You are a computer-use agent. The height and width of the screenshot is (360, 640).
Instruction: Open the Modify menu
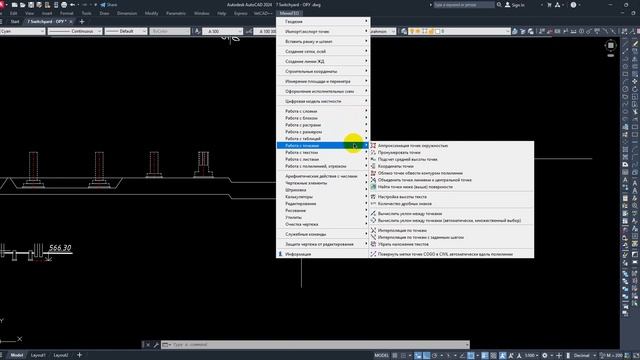tap(151, 13)
